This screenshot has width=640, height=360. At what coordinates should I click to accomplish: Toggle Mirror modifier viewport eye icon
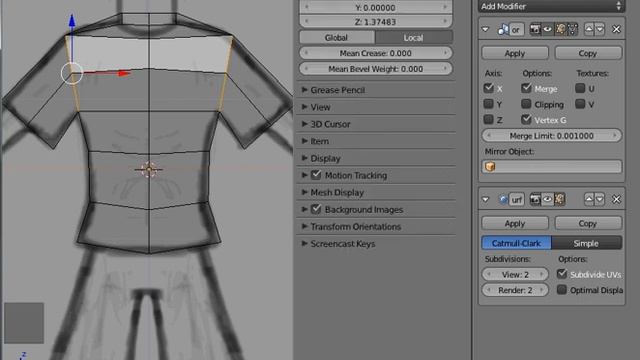(547, 29)
